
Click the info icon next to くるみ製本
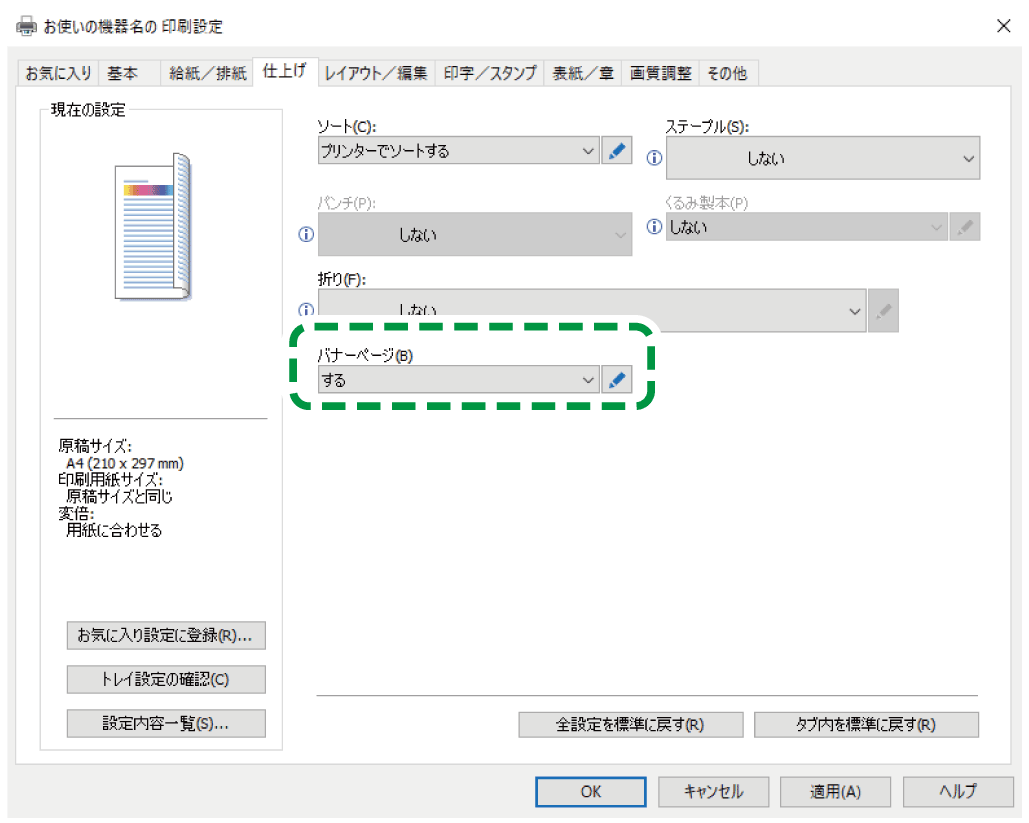click(x=653, y=226)
